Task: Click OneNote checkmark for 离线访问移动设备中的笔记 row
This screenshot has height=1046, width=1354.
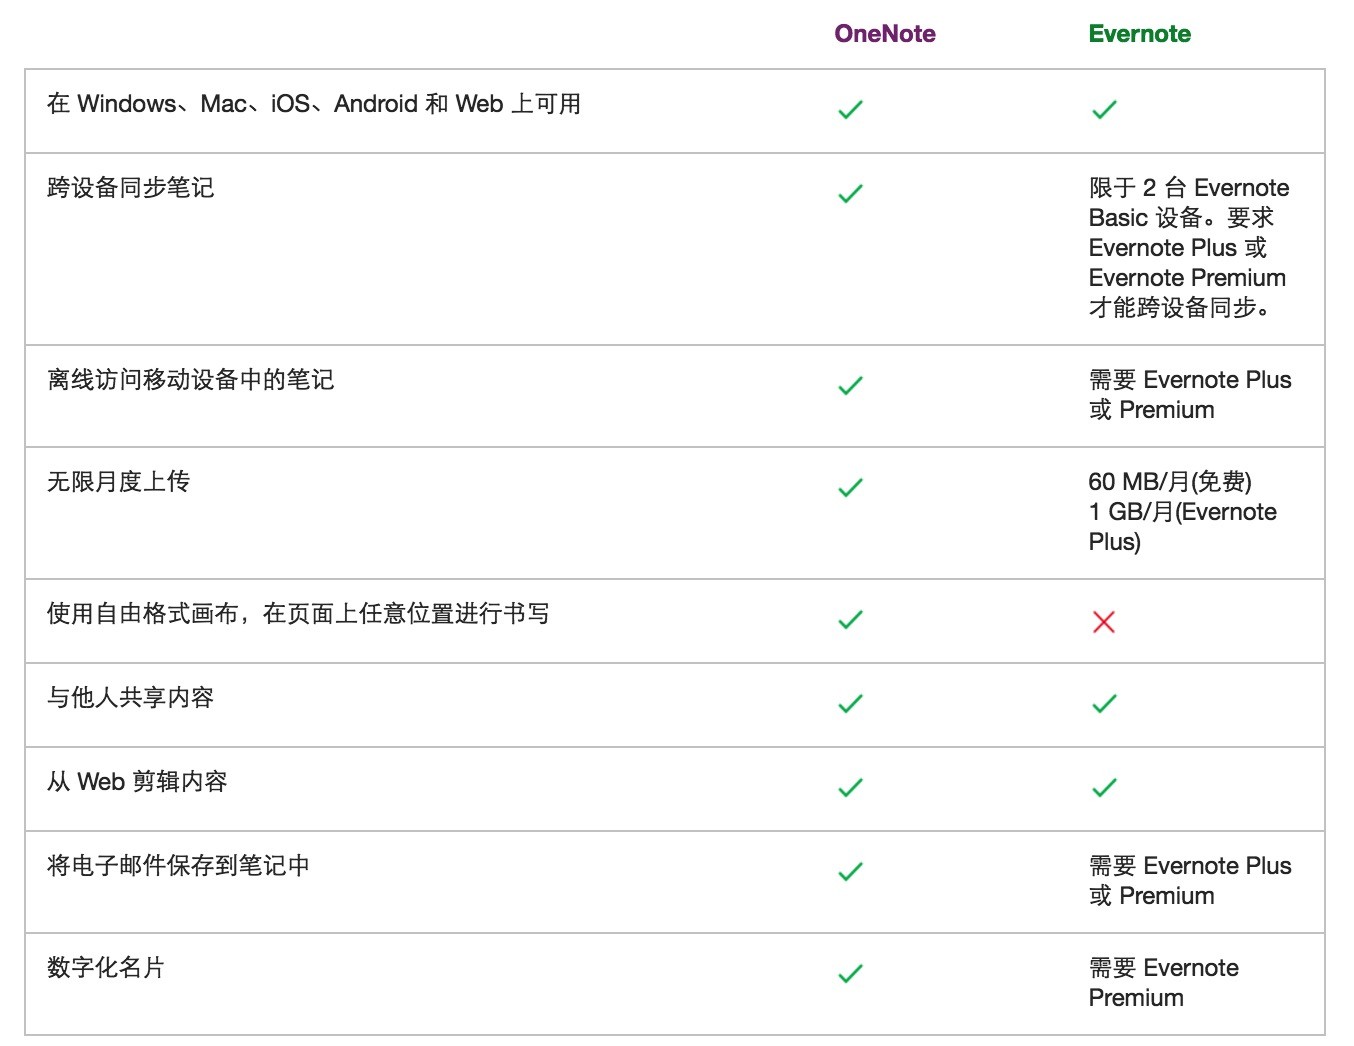Action: point(850,385)
